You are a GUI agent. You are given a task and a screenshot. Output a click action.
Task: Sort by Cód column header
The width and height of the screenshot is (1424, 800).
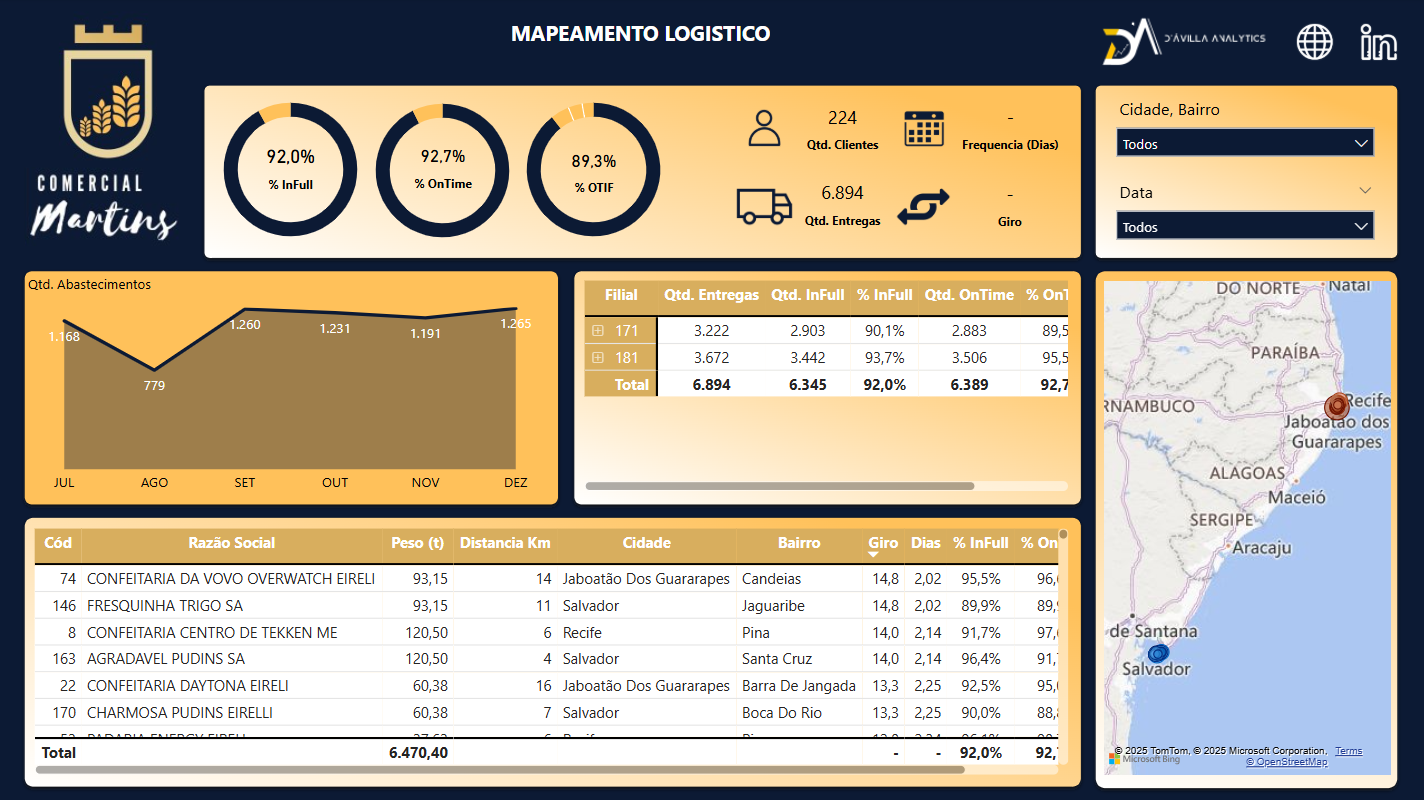click(59, 543)
